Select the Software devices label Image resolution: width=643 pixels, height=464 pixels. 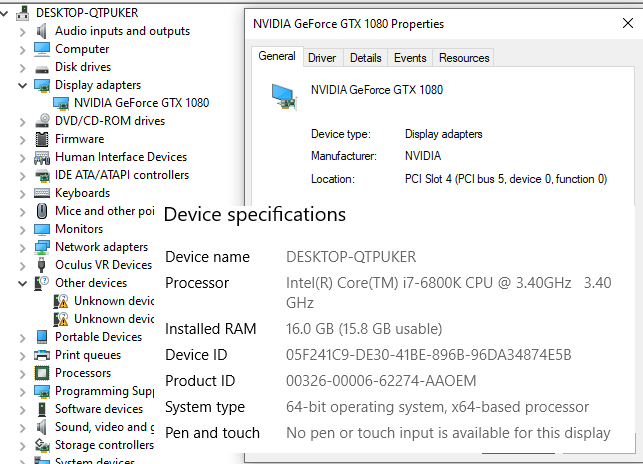(99, 409)
